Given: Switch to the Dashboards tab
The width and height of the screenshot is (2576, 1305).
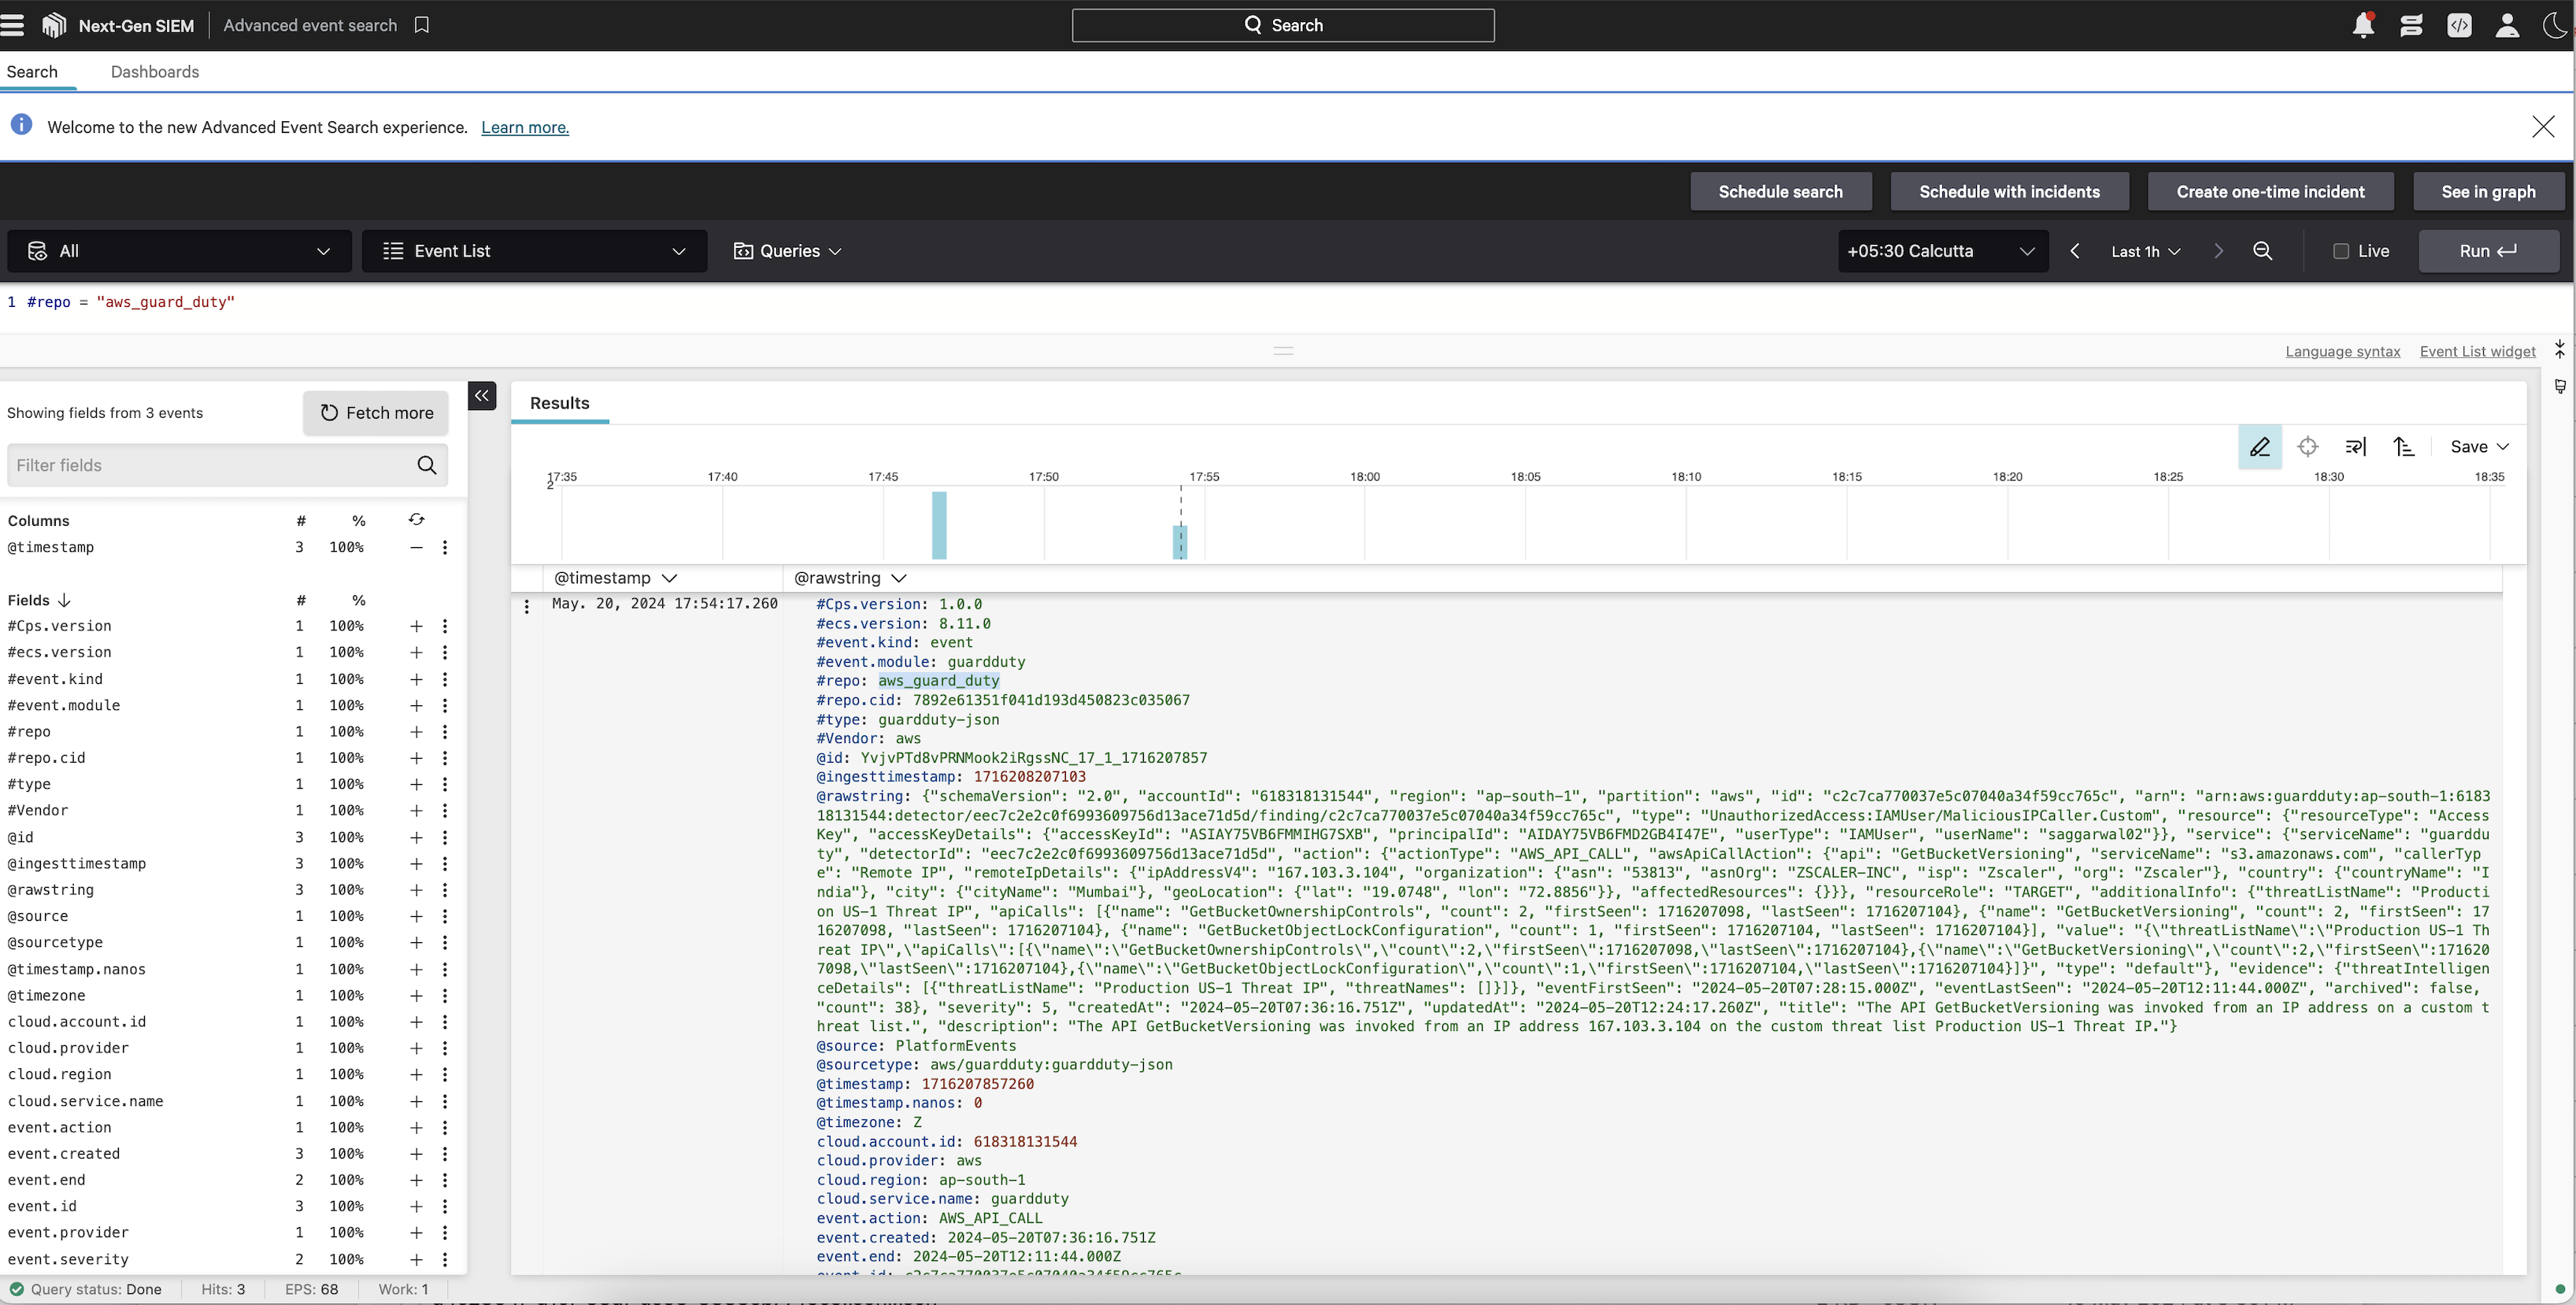Looking at the screenshot, I should (x=155, y=72).
